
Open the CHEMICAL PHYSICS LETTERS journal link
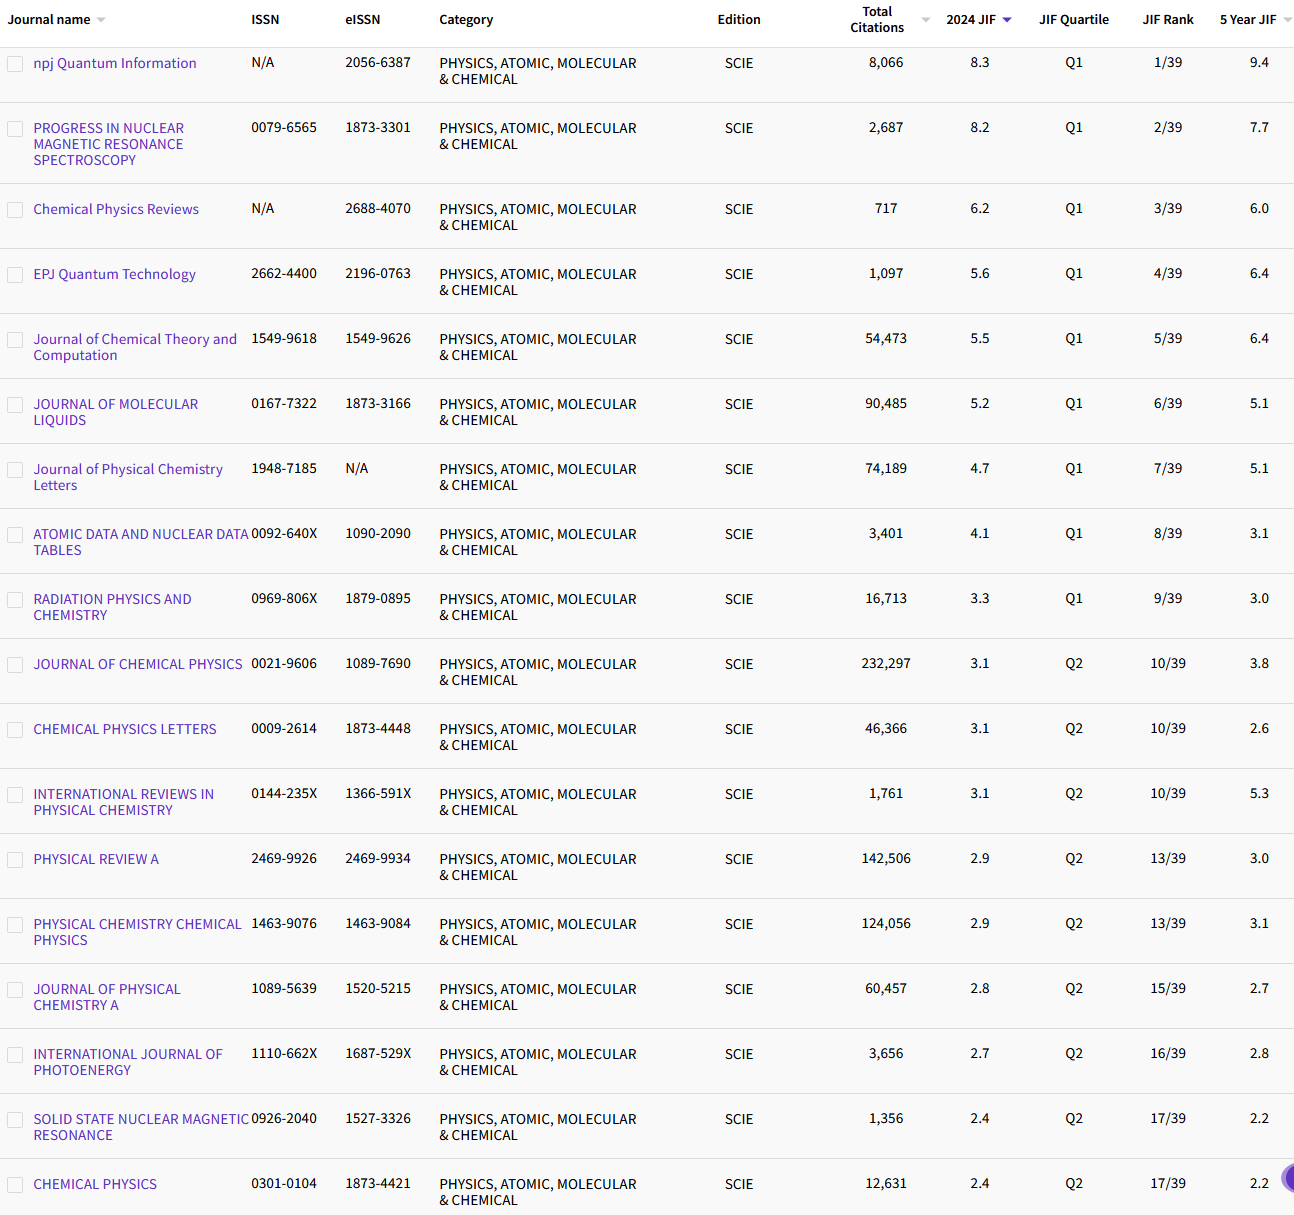point(125,729)
